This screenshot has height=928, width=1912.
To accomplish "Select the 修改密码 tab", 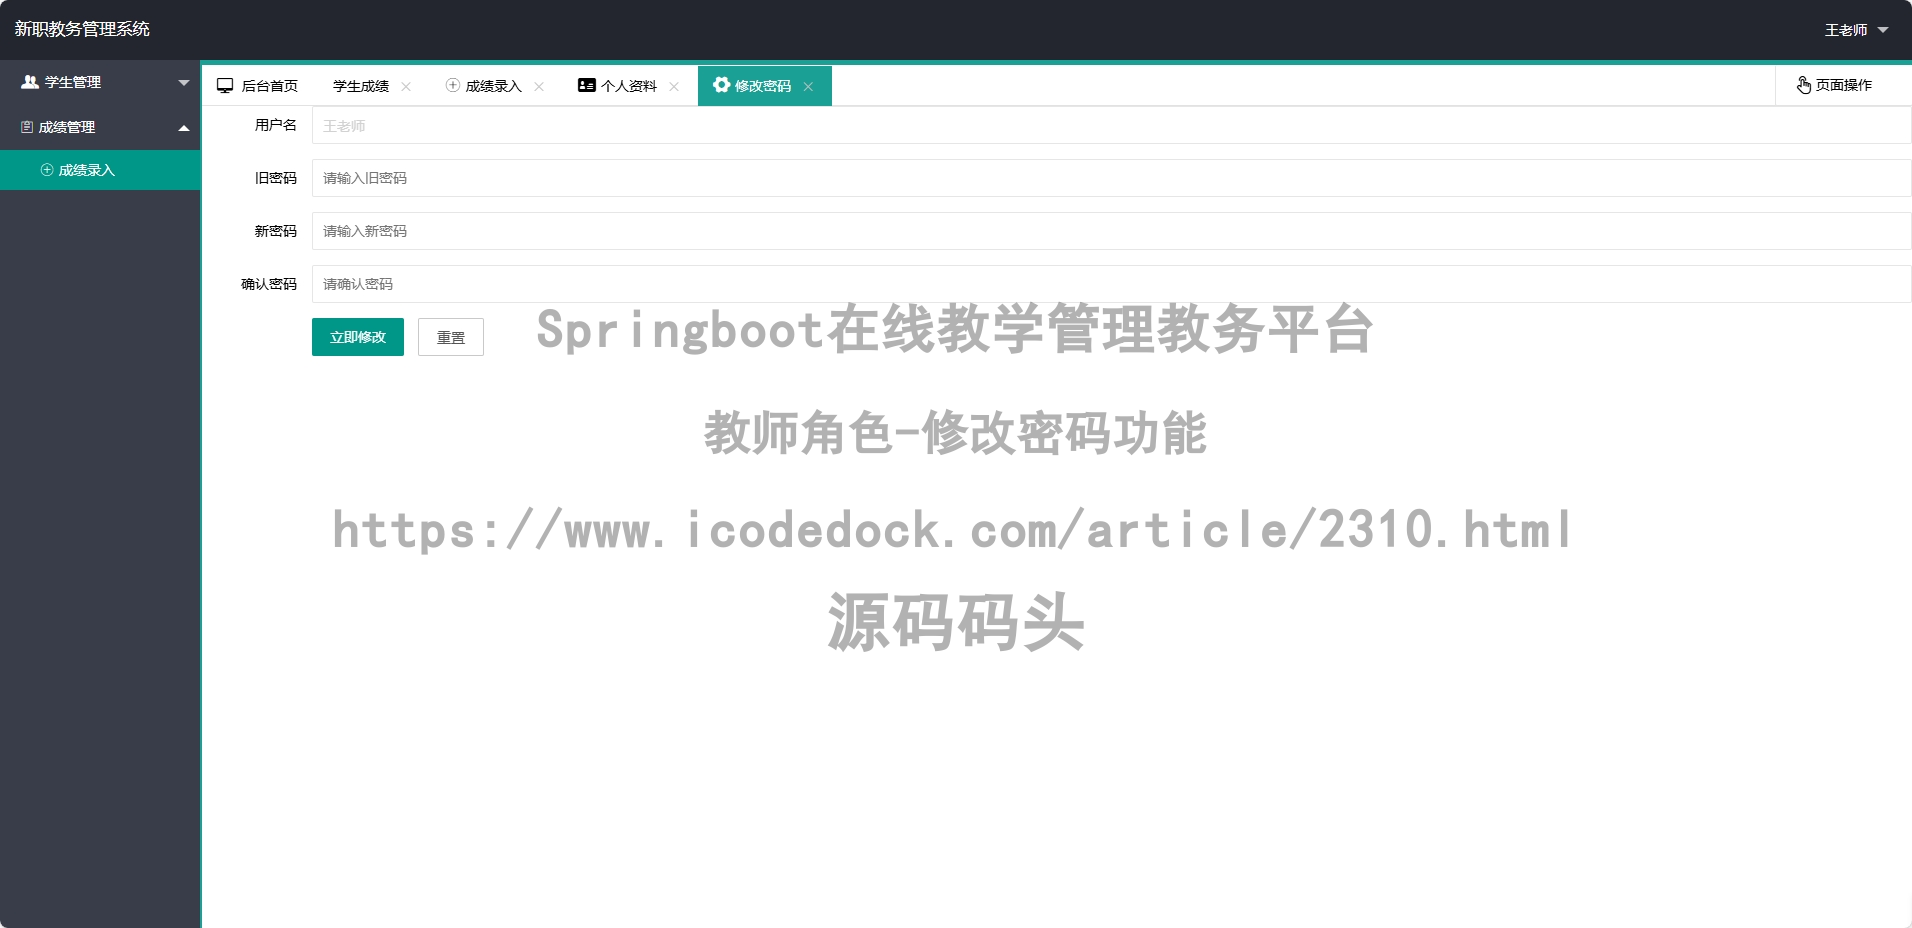I will point(763,86).
